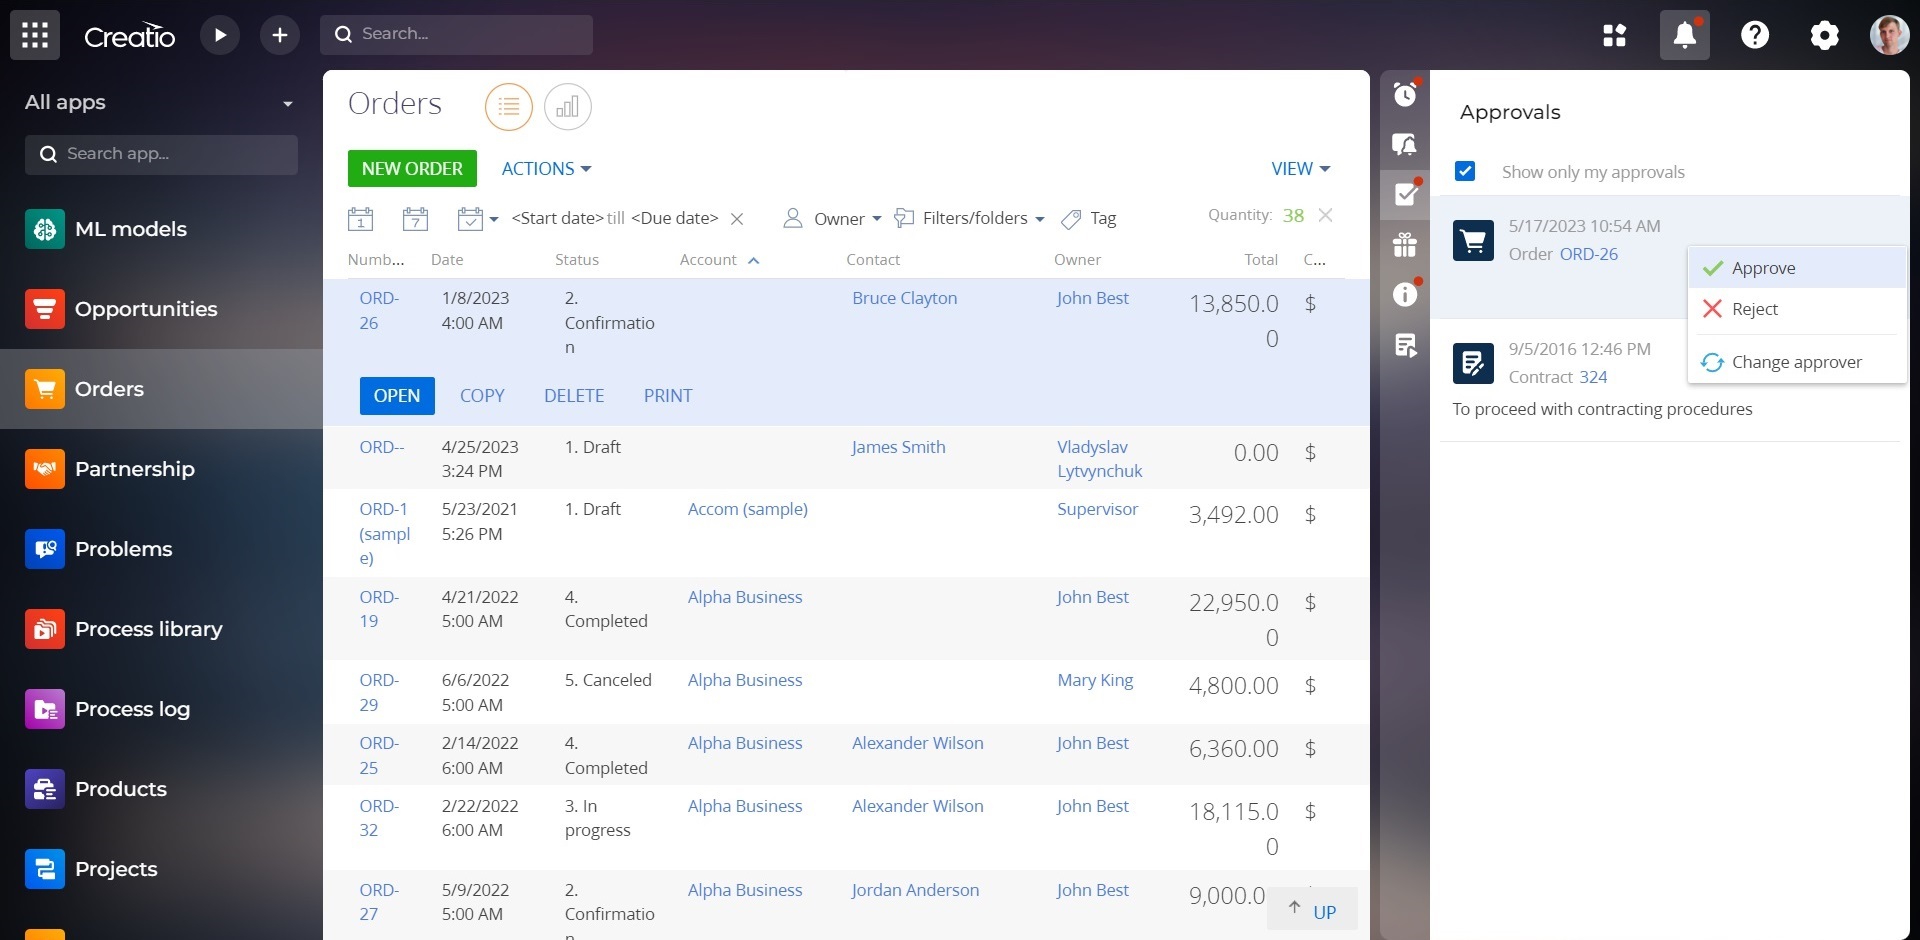Click the Tag button
The width and height of the screenshot is (1920, 940).
(1088, 218)
